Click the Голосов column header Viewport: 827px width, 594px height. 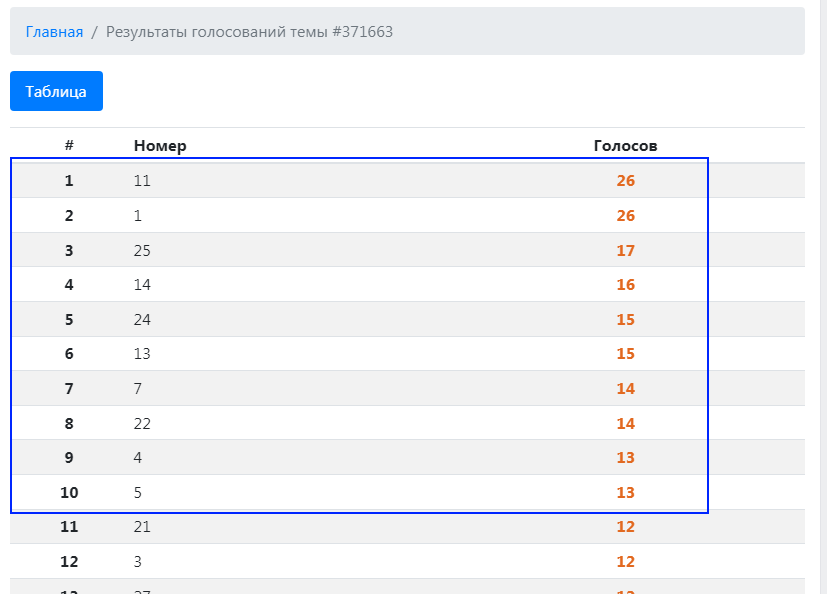tap(625, 146)
